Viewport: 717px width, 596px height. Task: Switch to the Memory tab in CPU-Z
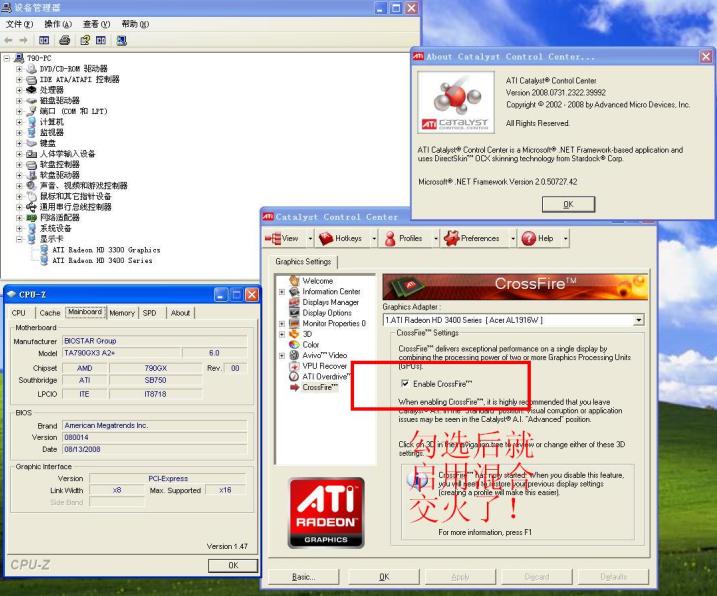122,313
